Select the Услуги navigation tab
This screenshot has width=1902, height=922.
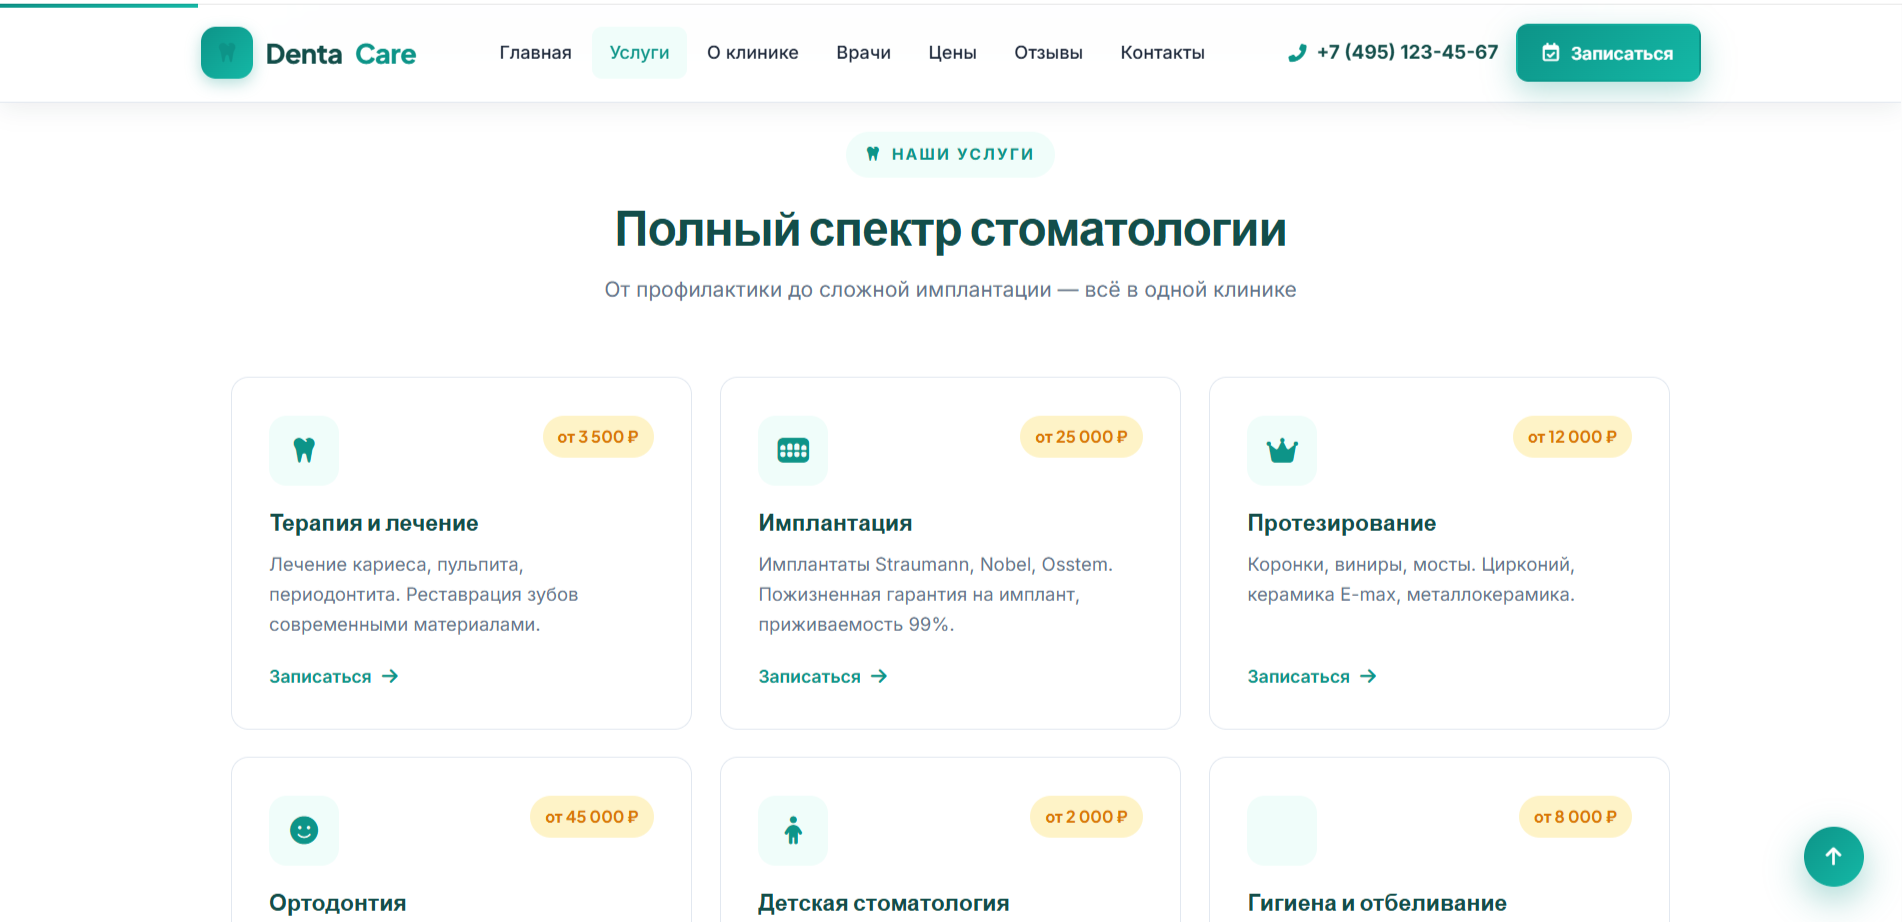(639, 53)
